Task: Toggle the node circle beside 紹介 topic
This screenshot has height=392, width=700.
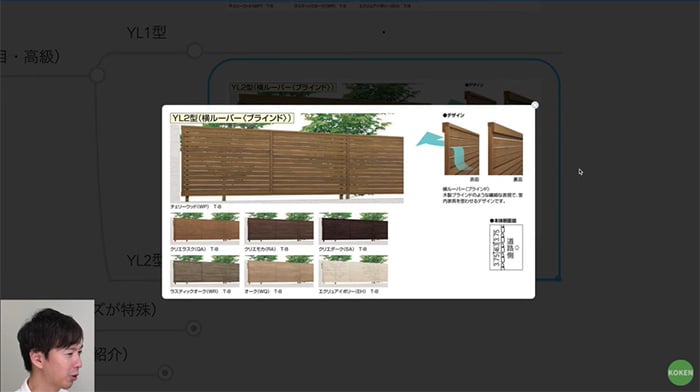Action: (165, 372)
